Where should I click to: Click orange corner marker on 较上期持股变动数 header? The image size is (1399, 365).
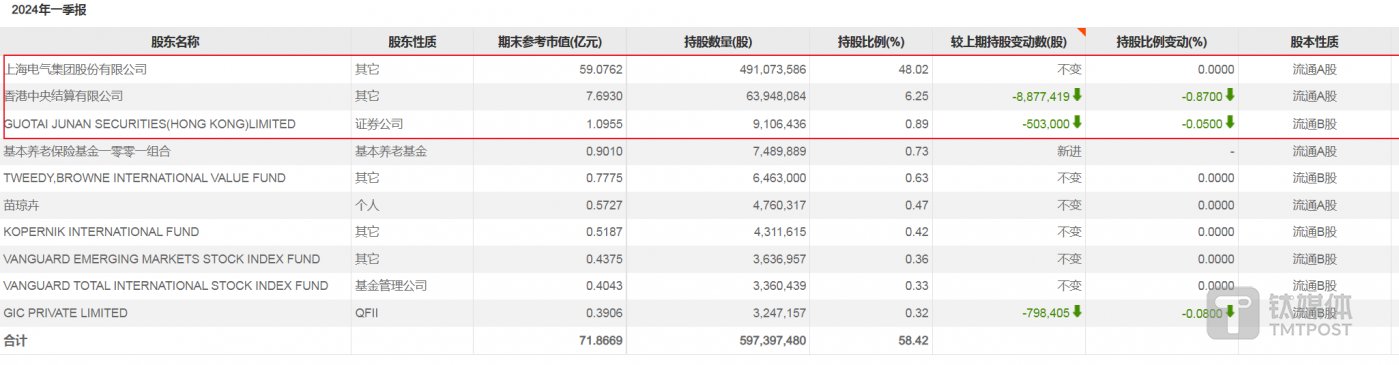pos(1081,32)
